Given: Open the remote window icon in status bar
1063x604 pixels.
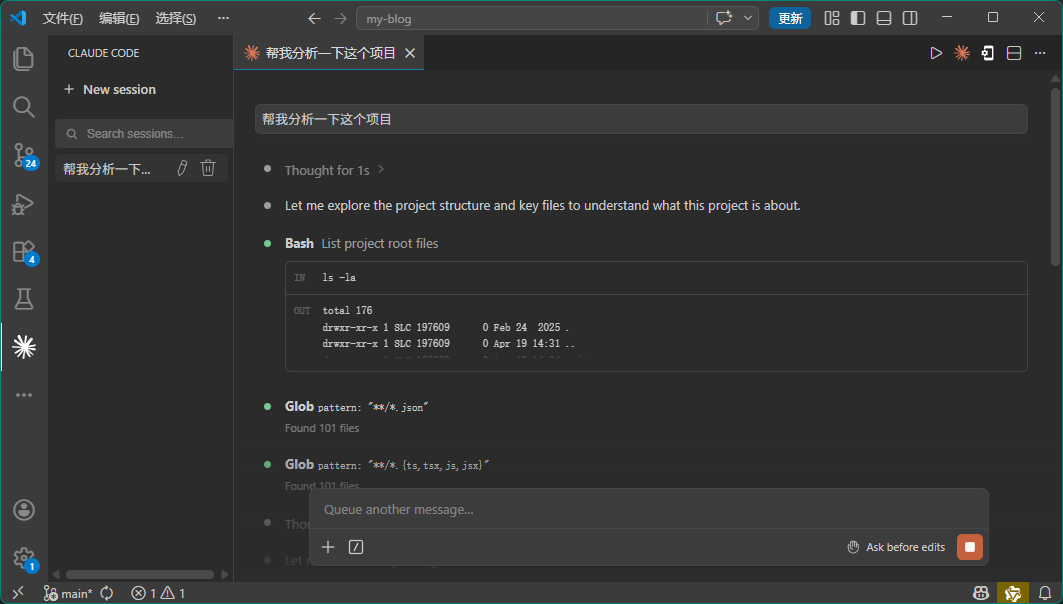Looking at the screenshot, I should click(18, 593).
